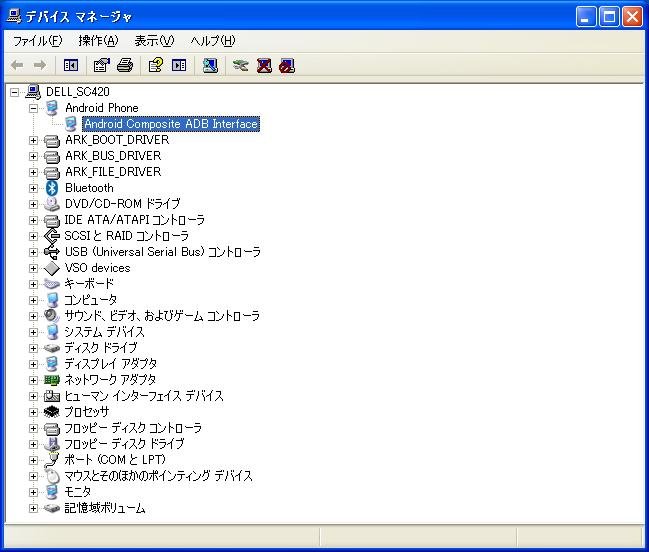Select the ARK_BOOT_DRIVER tree item
The width and height of the screenshot is (649, 552).
(x=116, y=140)
